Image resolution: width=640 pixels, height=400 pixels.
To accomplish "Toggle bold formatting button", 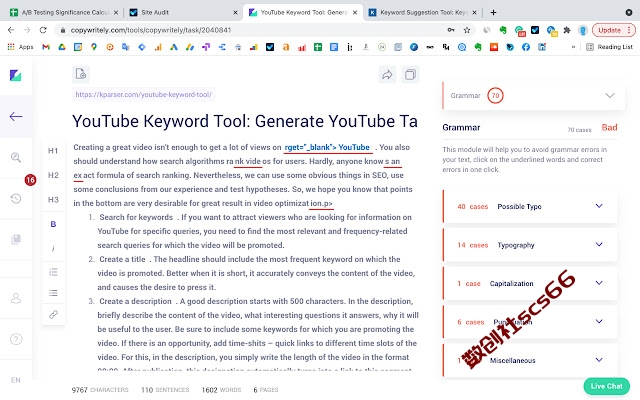I will pos(53,224).
